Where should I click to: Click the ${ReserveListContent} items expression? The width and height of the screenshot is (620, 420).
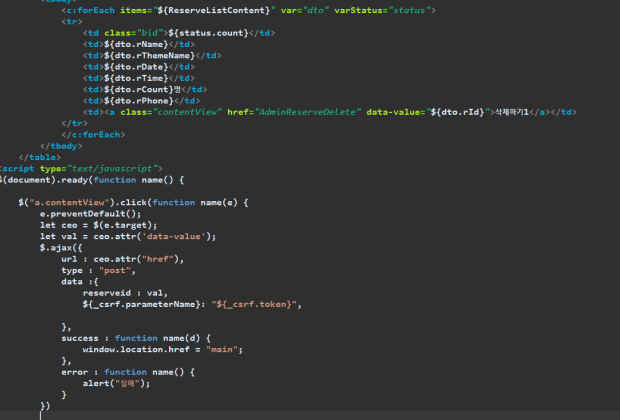(x=186, y=8)
